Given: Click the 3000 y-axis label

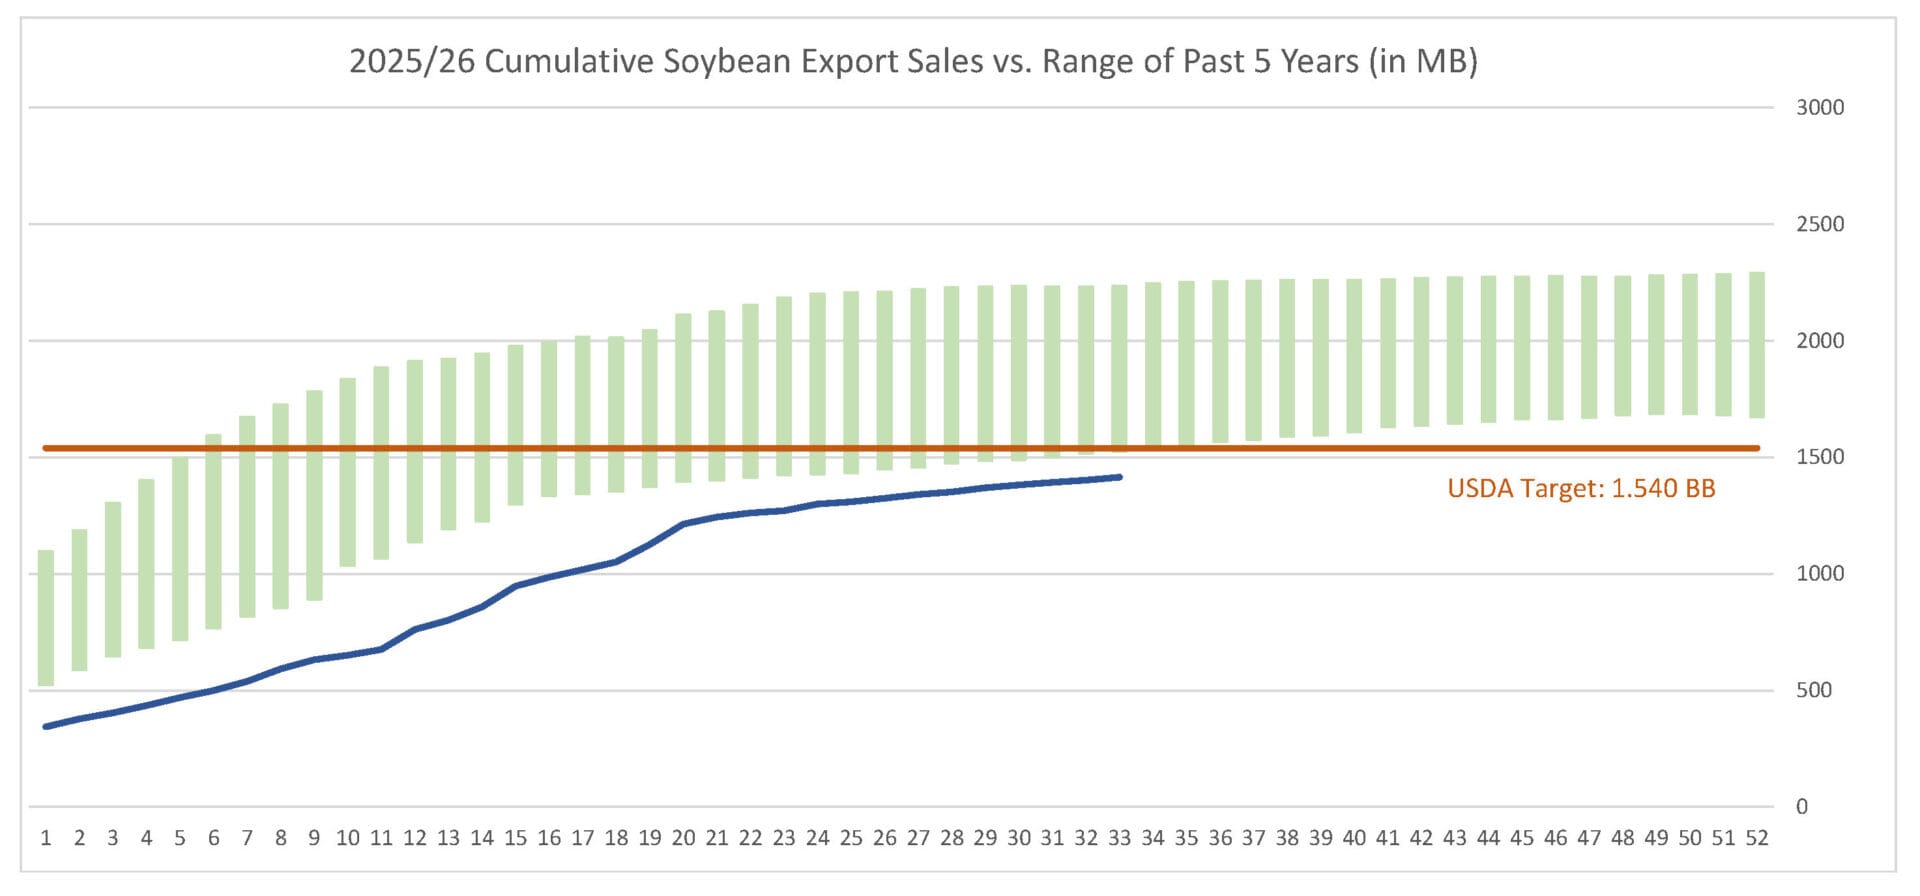Looking at the screenshot, I should coord(1819,107).
